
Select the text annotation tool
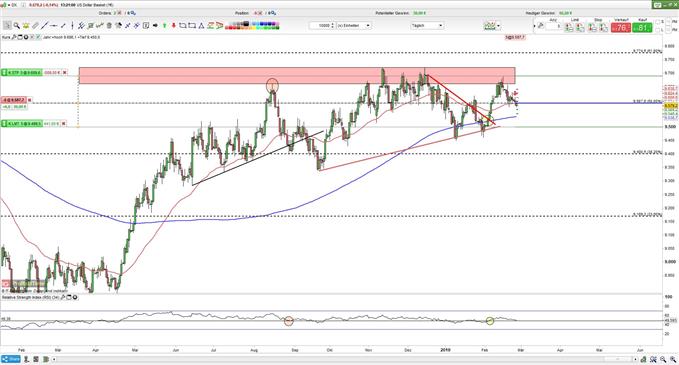tap(146, 26)
